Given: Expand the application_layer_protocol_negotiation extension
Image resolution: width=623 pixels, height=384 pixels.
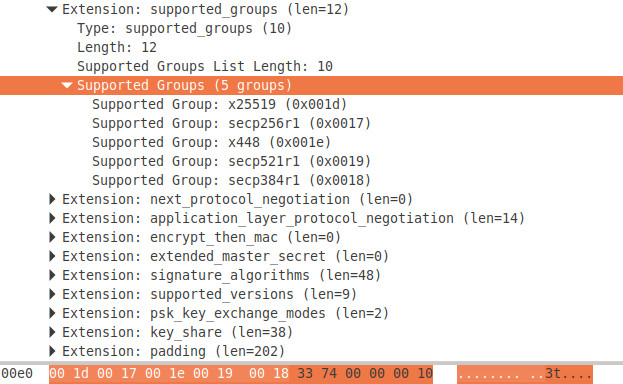Looking at the screenshot, I should pos(52,218).
